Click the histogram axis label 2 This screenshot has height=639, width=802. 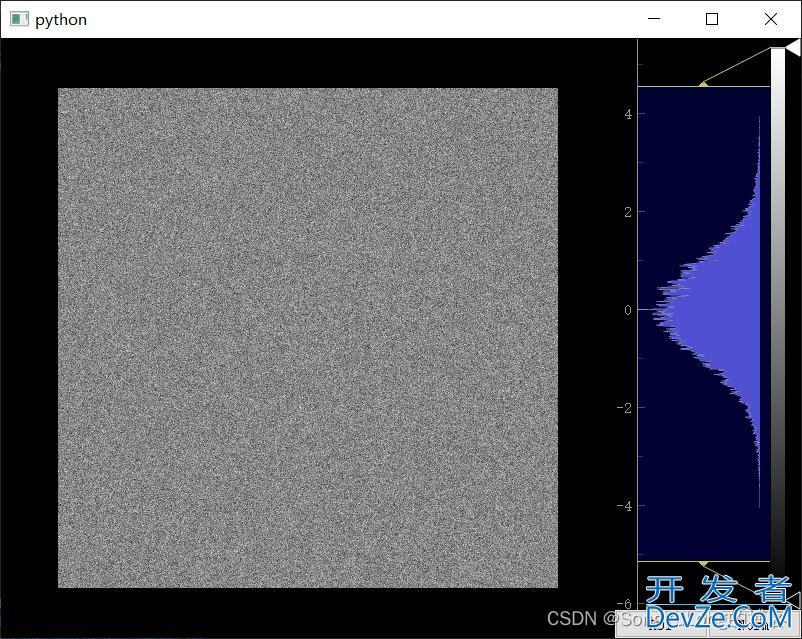628,212
